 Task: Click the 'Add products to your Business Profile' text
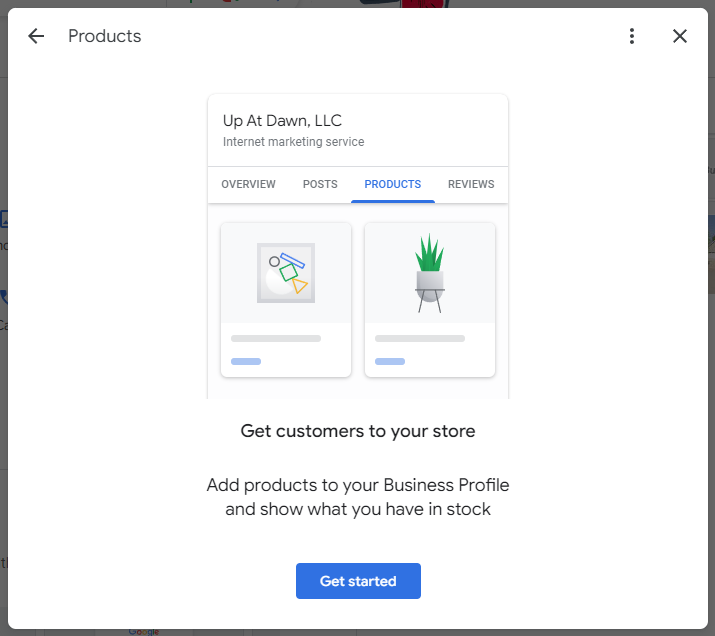(358, 485)
